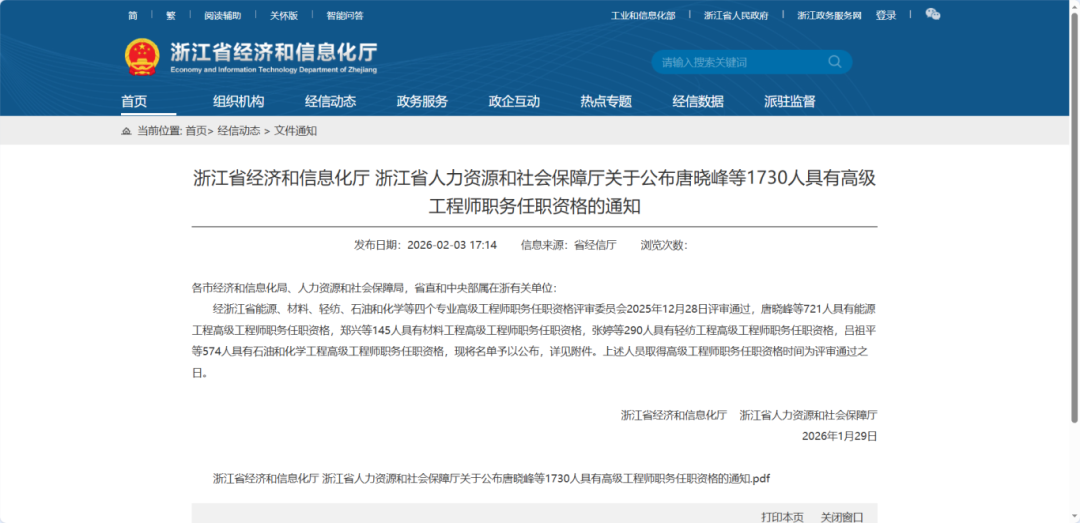Switch to Traditional Chinese (繁)
This screenshot has height=523, width=1080.
tap(170, 16)
